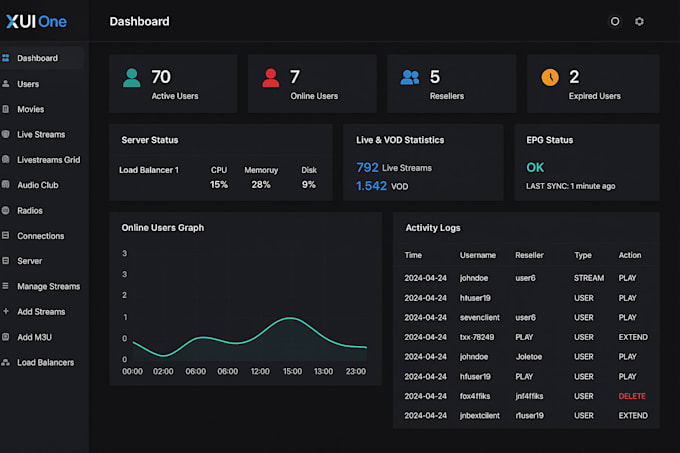Click the Time column header in Activity Logs
The width and height of the screenshot is (680, 453).
(x=413, y=255)
